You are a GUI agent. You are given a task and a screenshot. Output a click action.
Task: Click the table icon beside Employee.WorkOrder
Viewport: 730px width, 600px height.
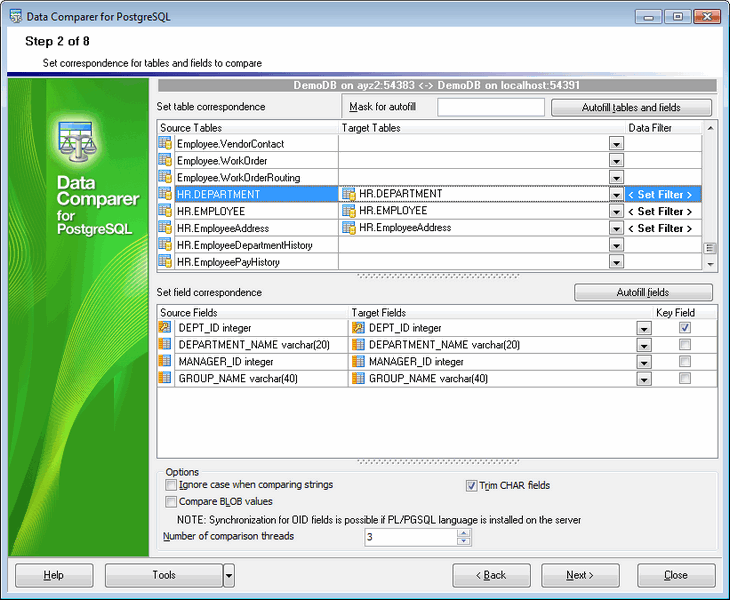click(x=165, y=160)
